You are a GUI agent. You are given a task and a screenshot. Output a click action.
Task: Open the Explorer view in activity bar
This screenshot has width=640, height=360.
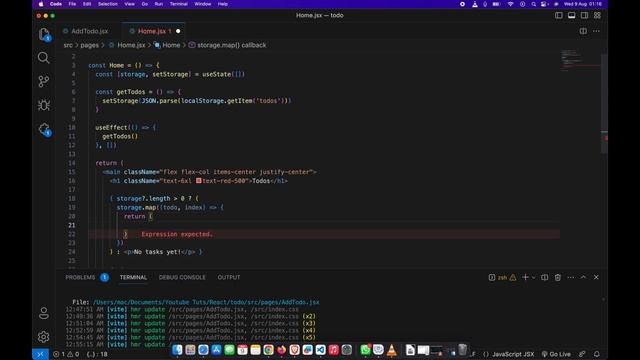[x=44, y=34]
